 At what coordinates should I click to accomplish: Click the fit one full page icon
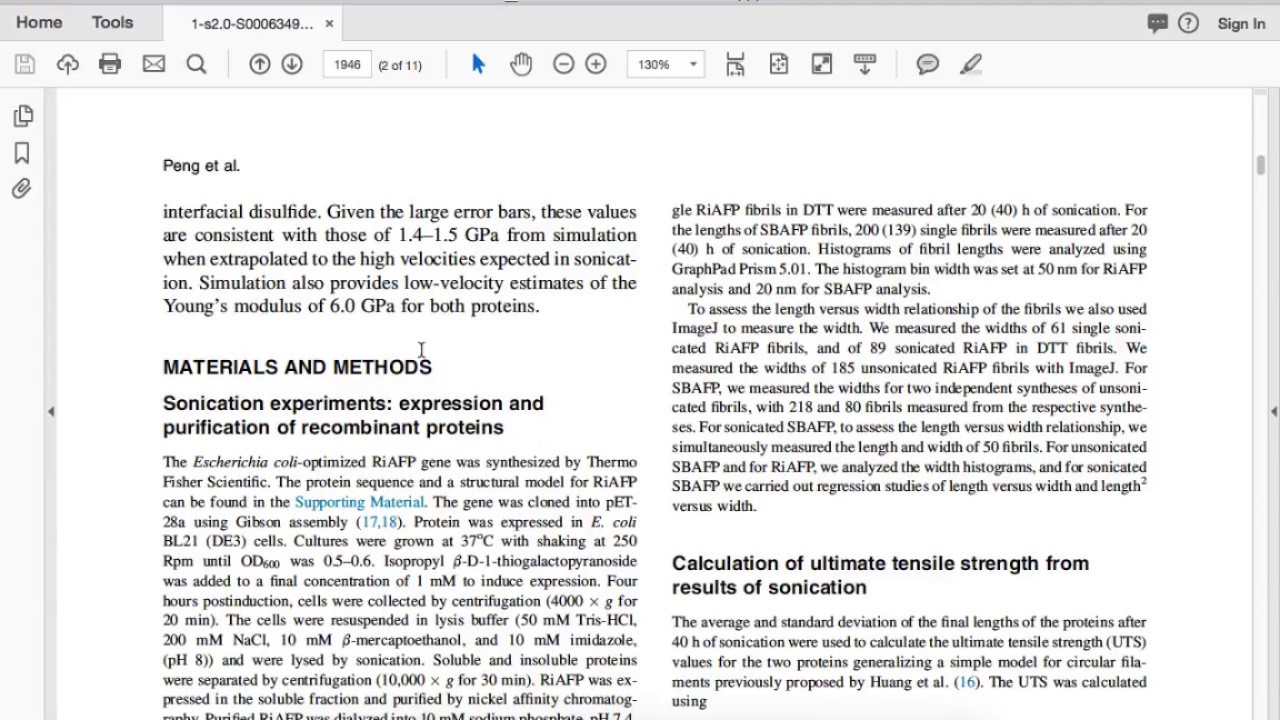pos(779,64)
